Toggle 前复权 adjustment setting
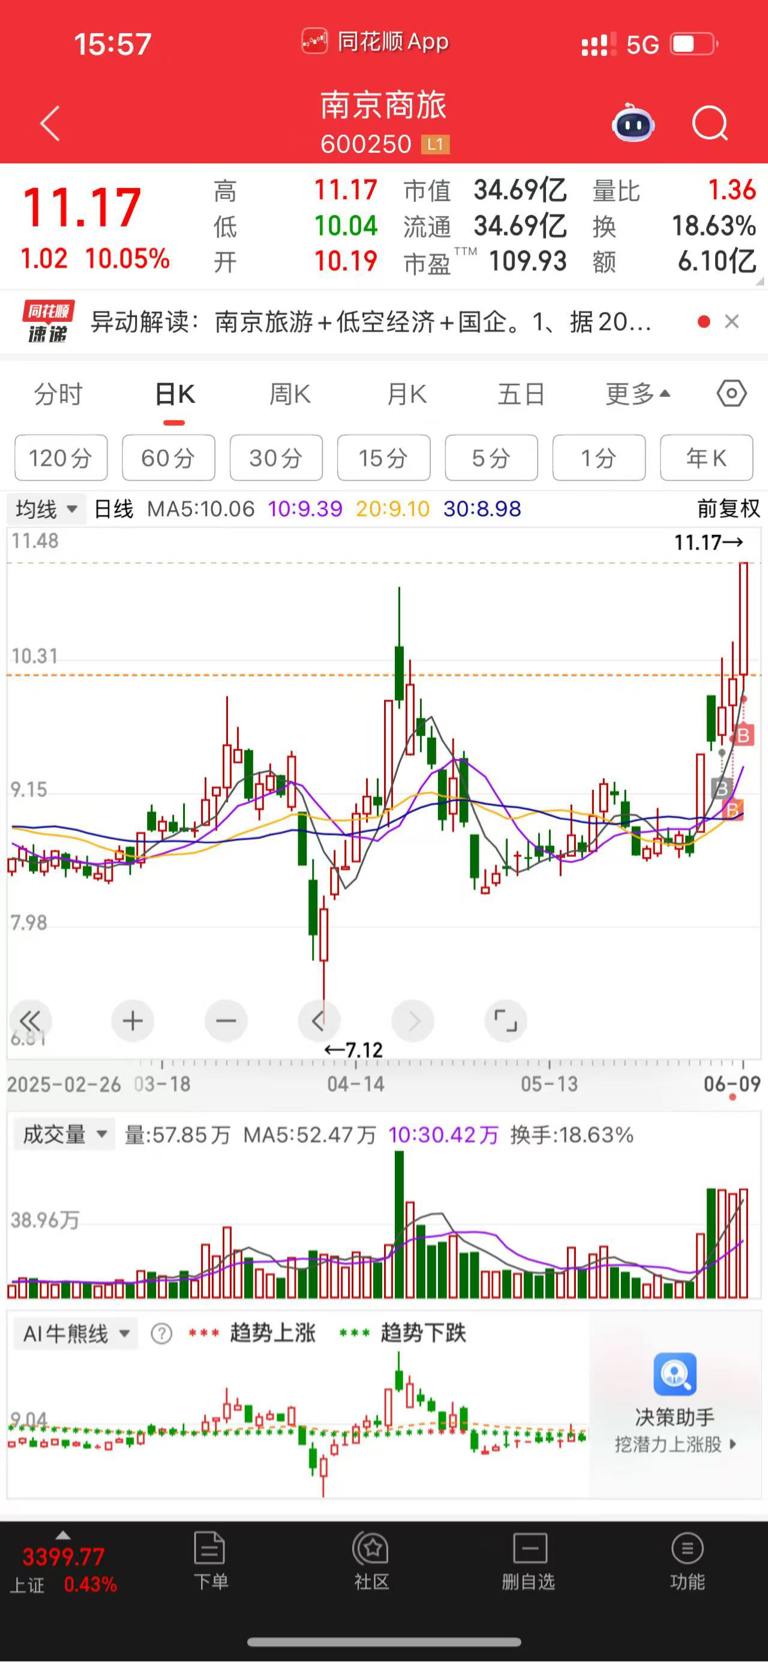The image size is (768, 1662). click(729, 509)
